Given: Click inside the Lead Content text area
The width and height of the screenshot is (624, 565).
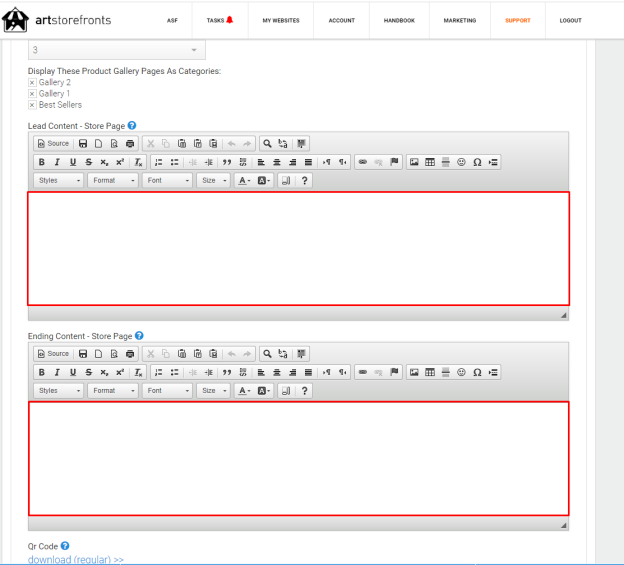Looking at the screenshot, I should (x=298, y=249).
